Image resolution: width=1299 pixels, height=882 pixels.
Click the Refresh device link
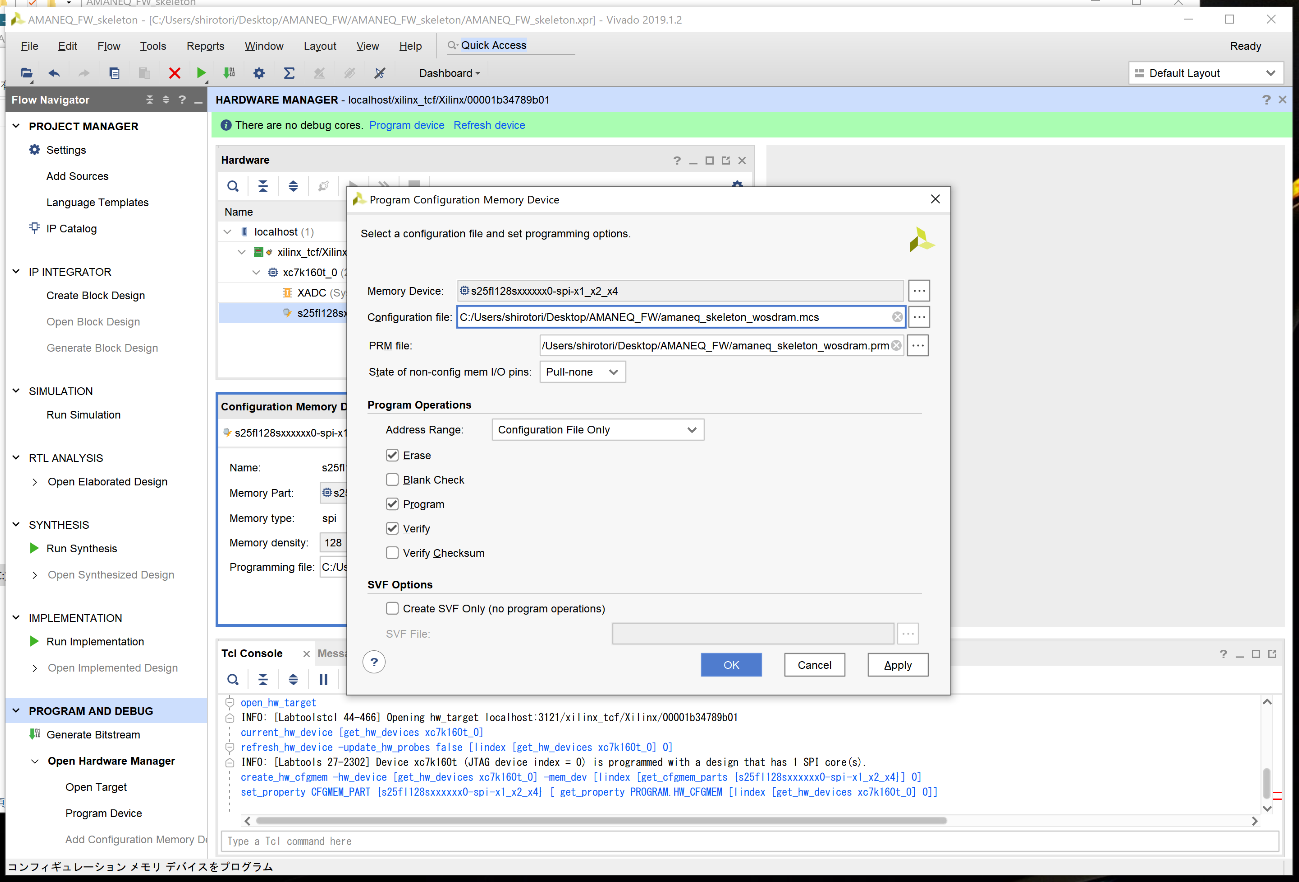(x=489, y=125)
